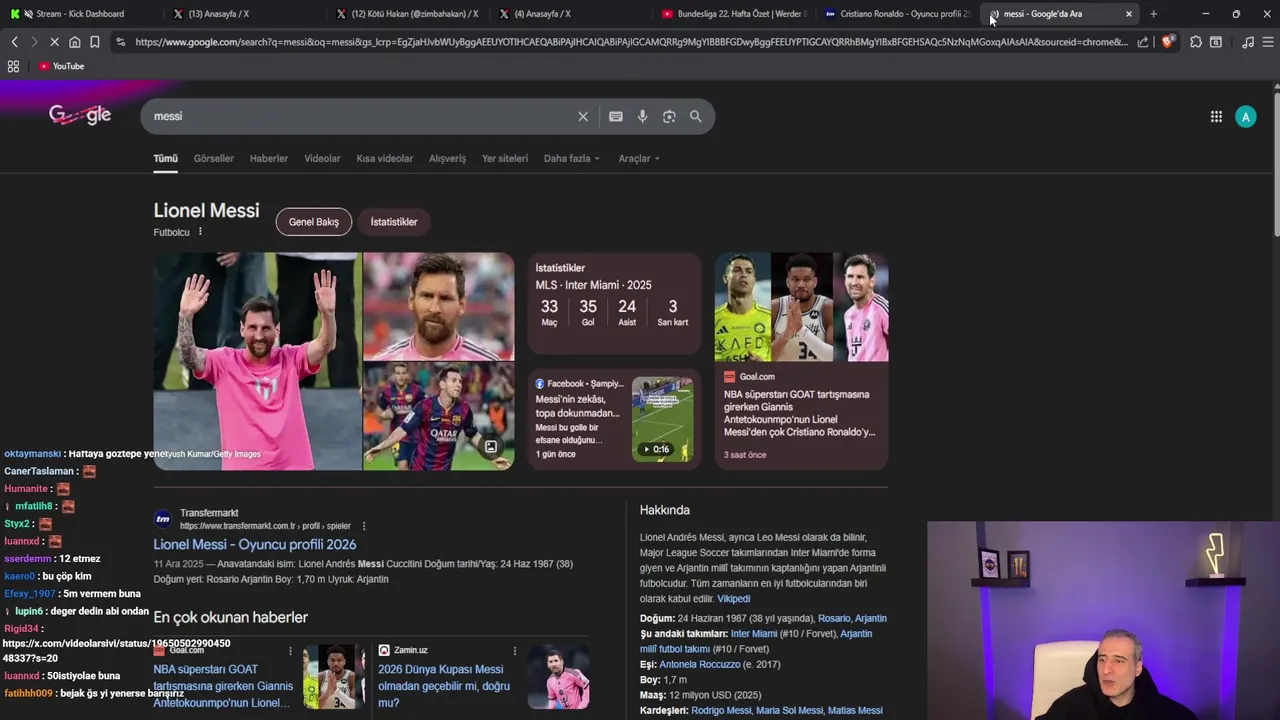Open the Antonela Roccuzzo link
Screen dimensions: 1280x720
tap(700, 665)
